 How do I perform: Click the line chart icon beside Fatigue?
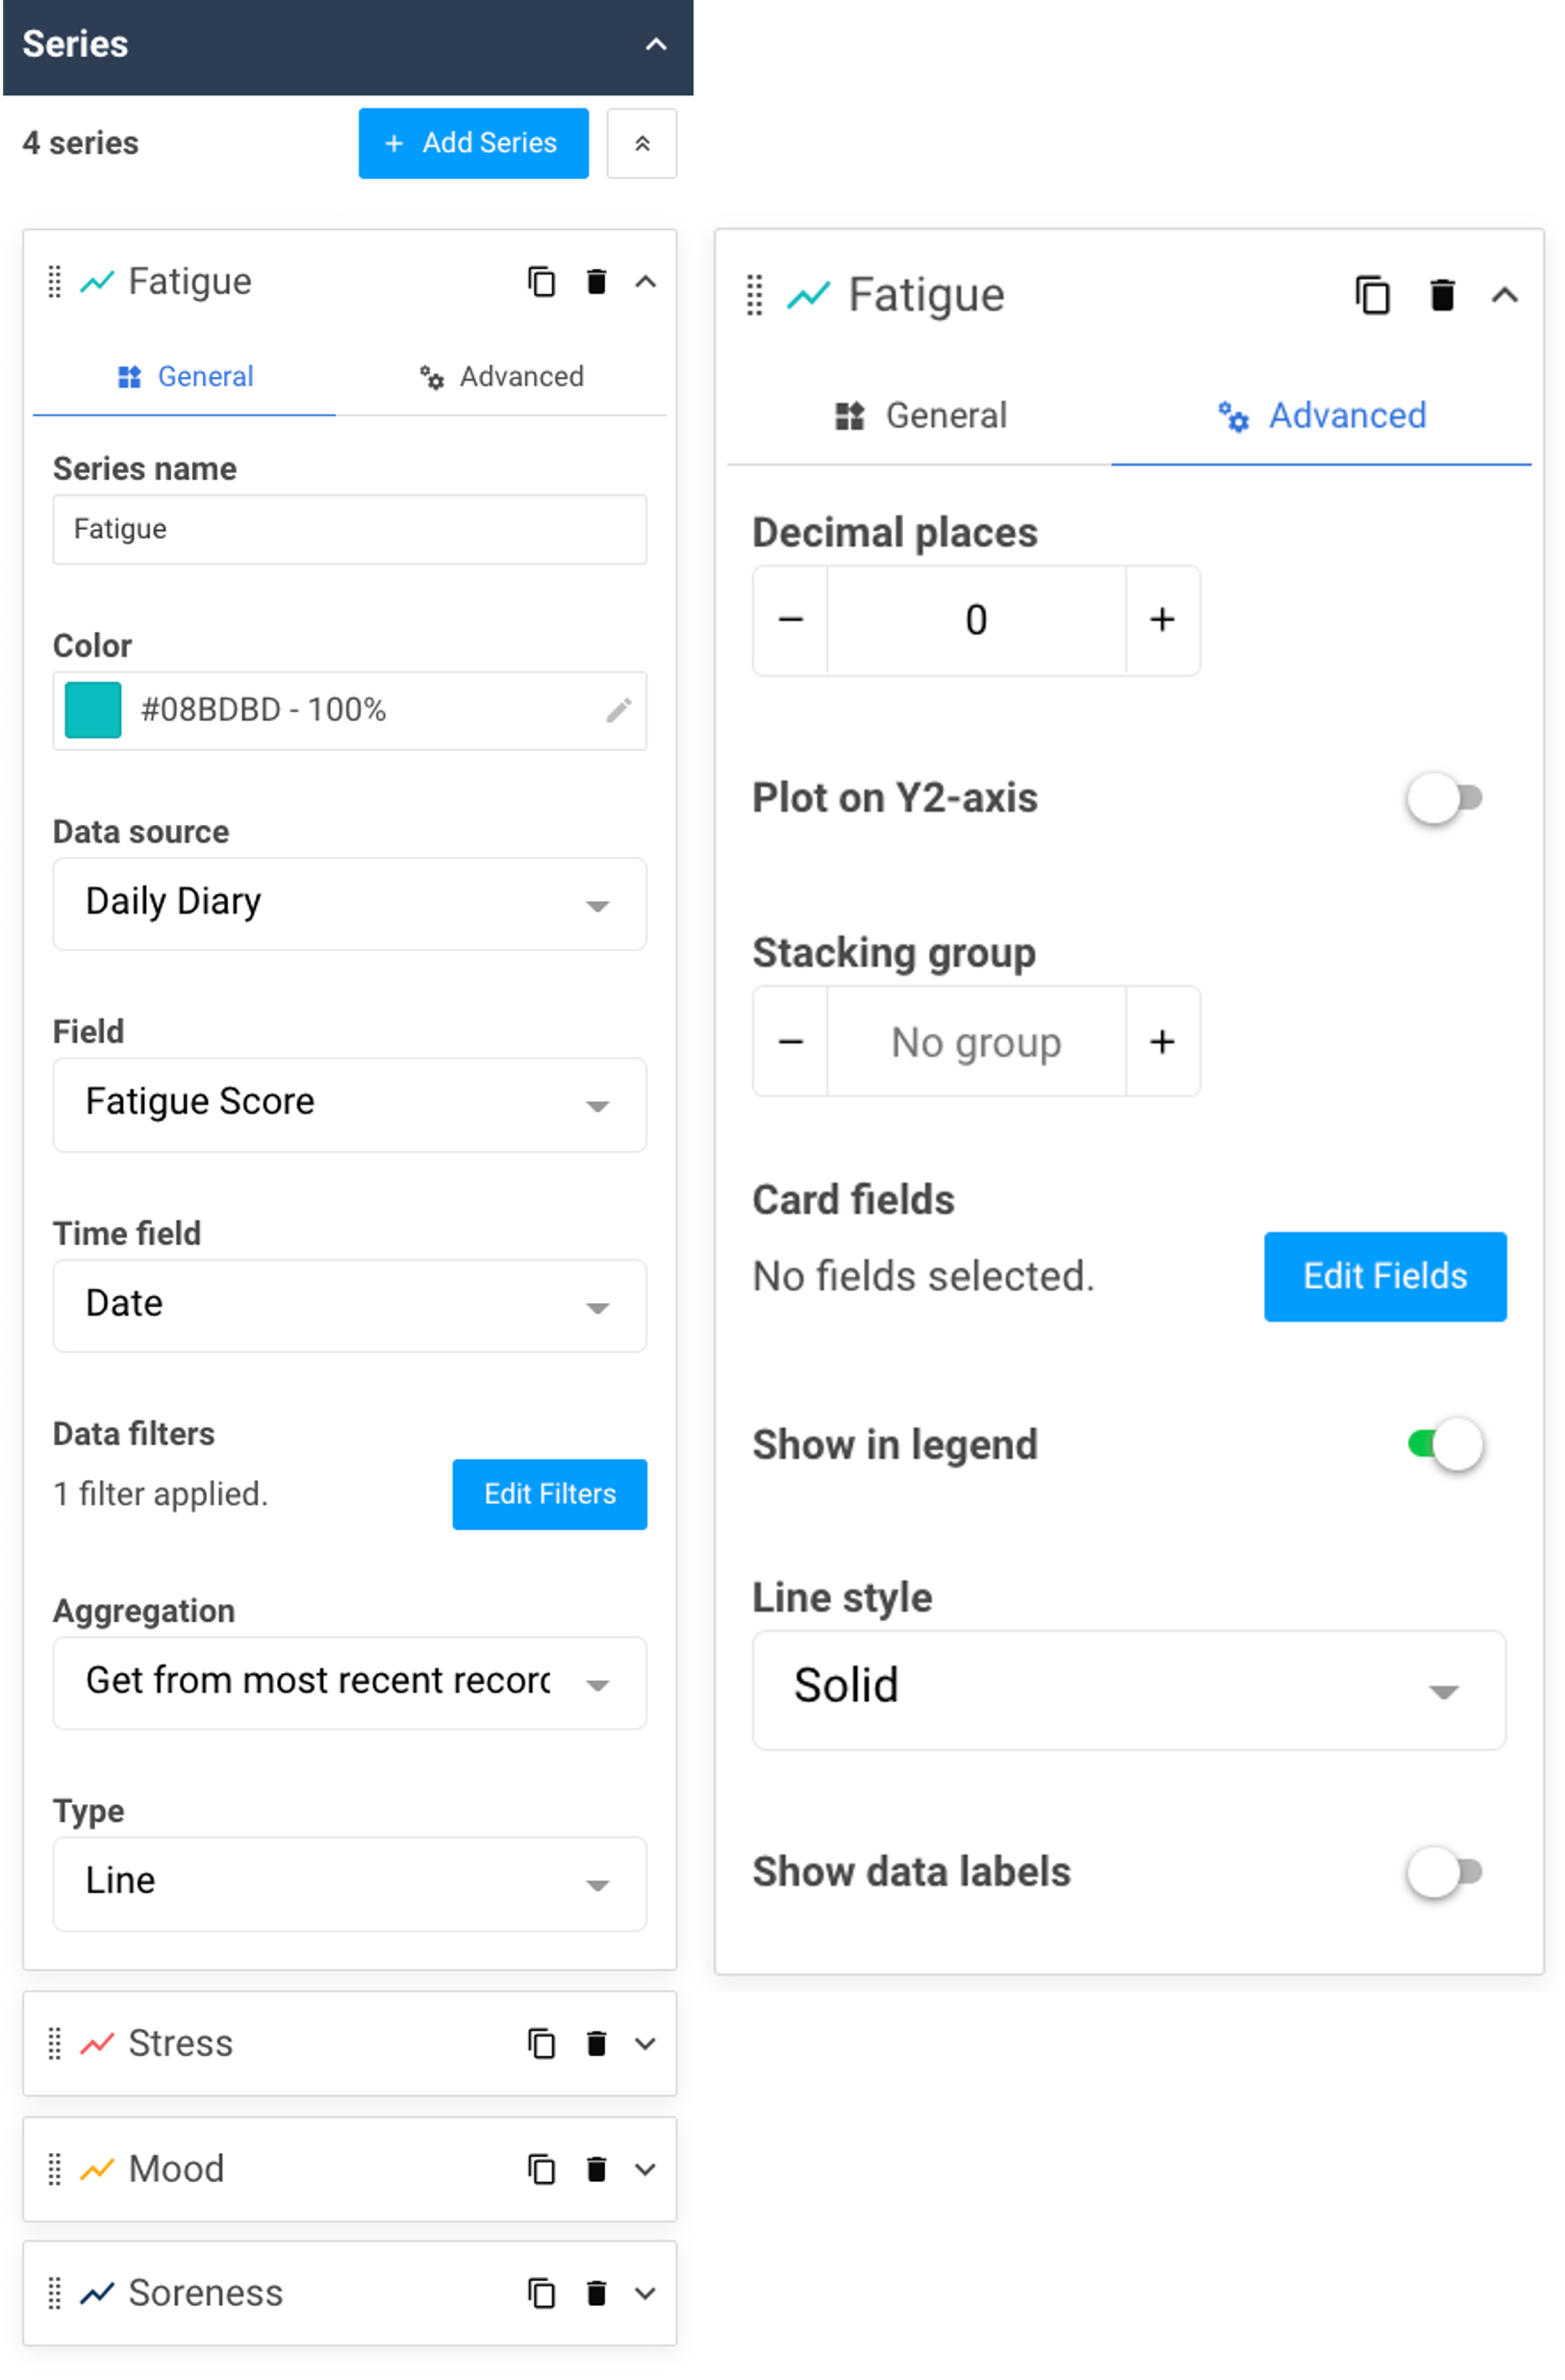click(x=97, y=282)
